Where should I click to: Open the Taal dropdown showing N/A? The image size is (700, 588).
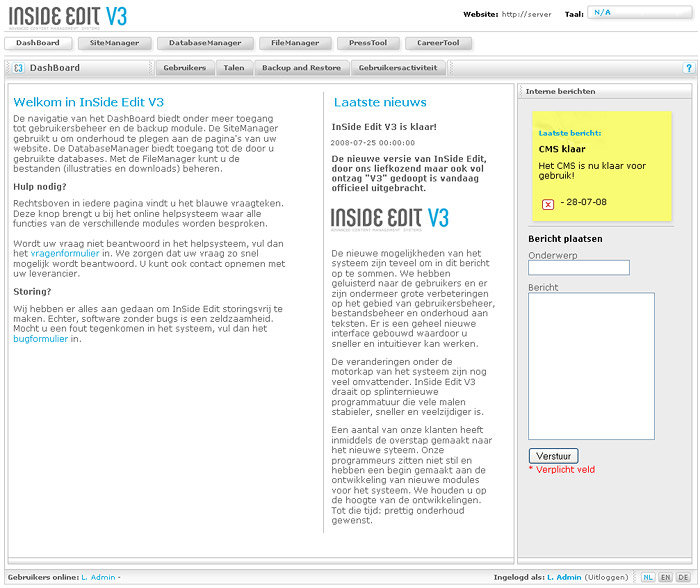[638, 13]
